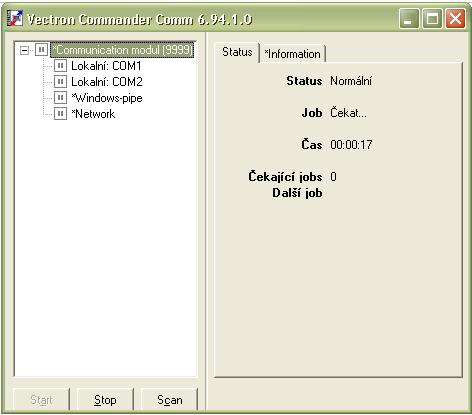472x415 pixels.
Task: Click the Čekat... job value
Action: point(348,113)
